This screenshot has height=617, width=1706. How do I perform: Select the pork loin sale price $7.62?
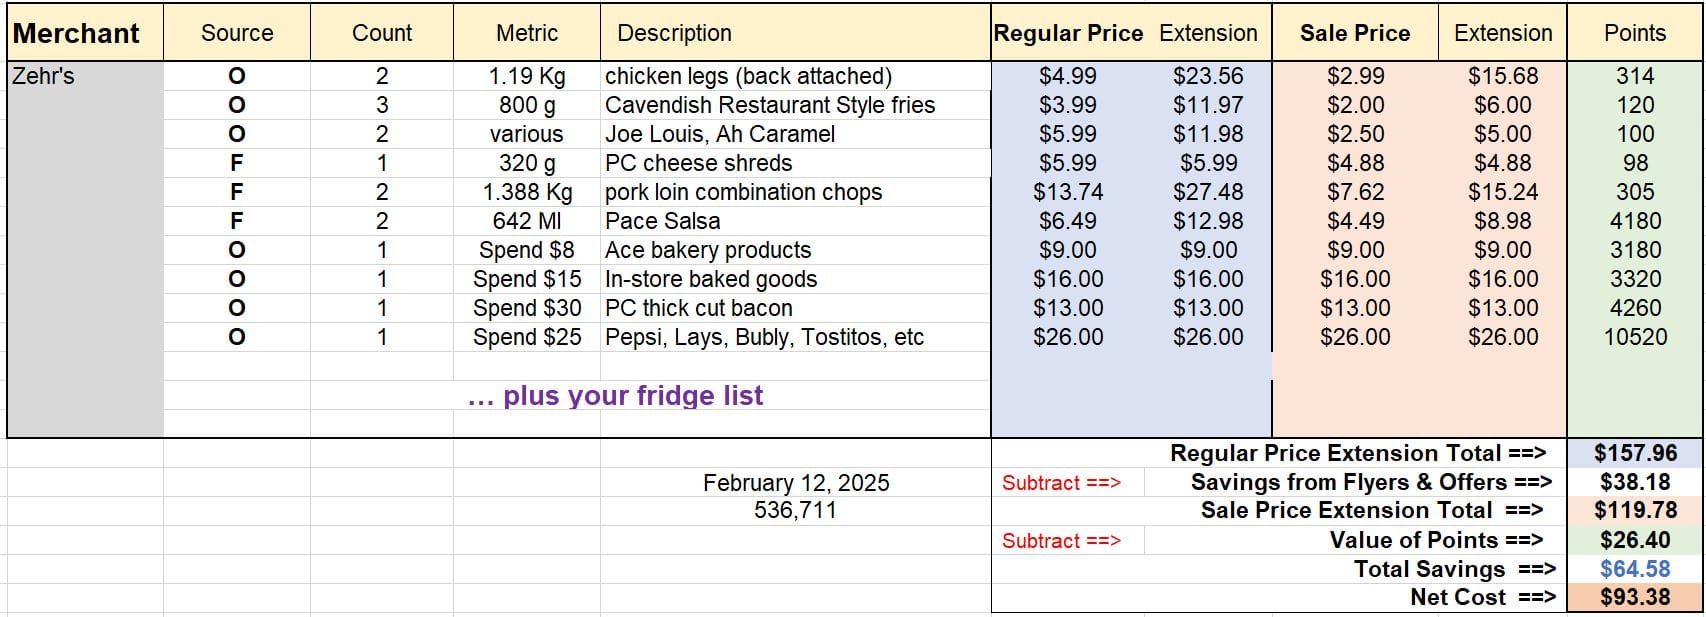[x=1355, y=192]
